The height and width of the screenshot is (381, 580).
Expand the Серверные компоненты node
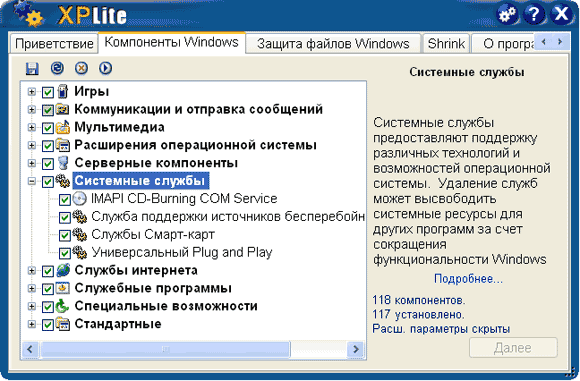[x=32, y=163]
